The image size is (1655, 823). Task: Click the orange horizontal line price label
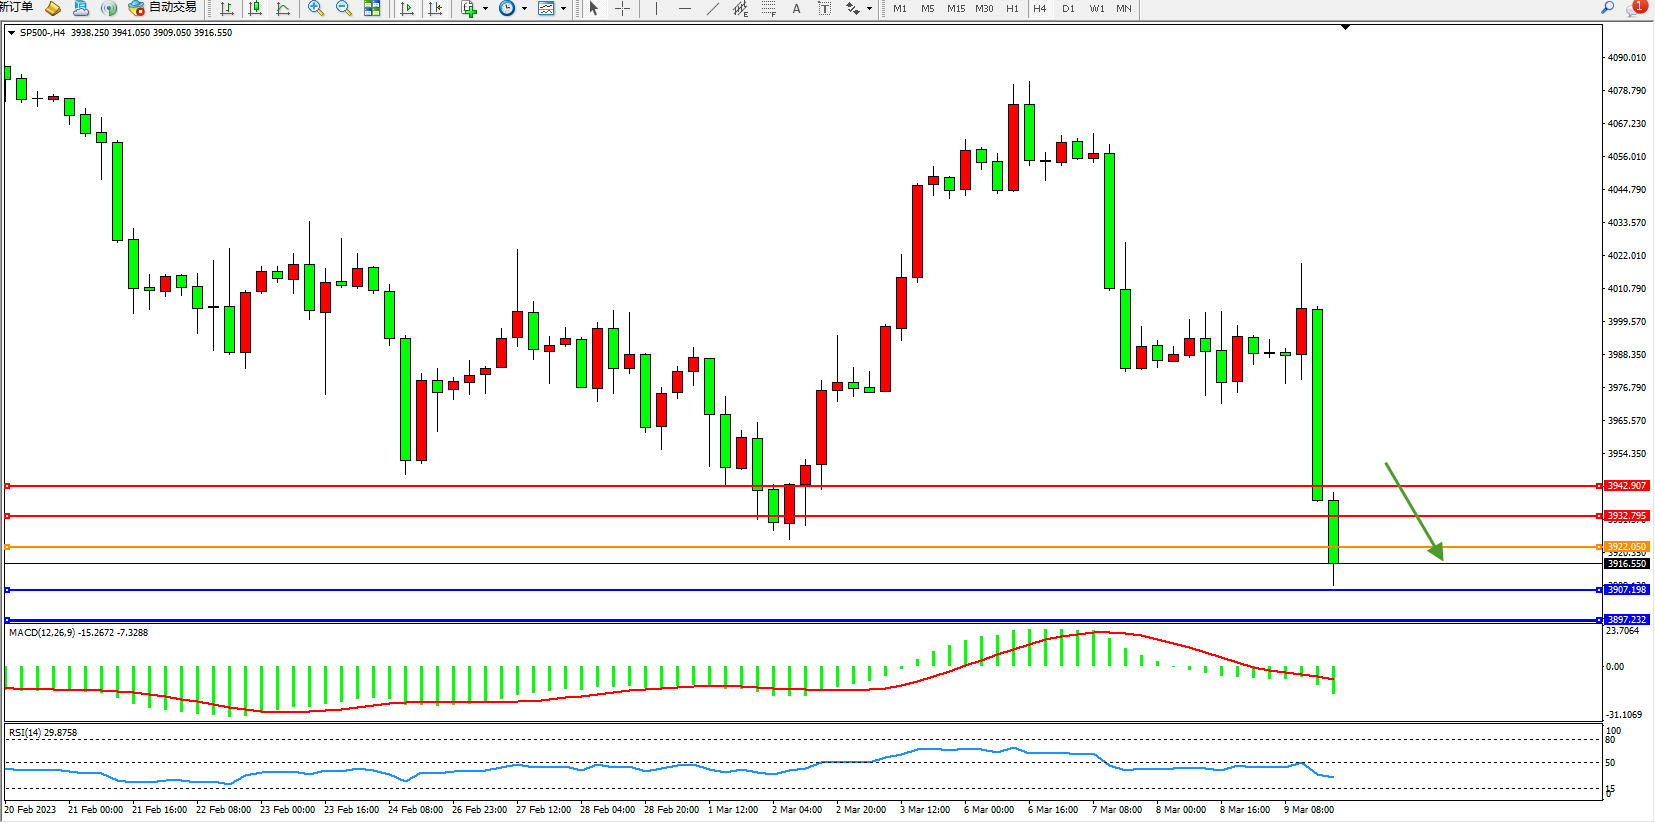1626,547
